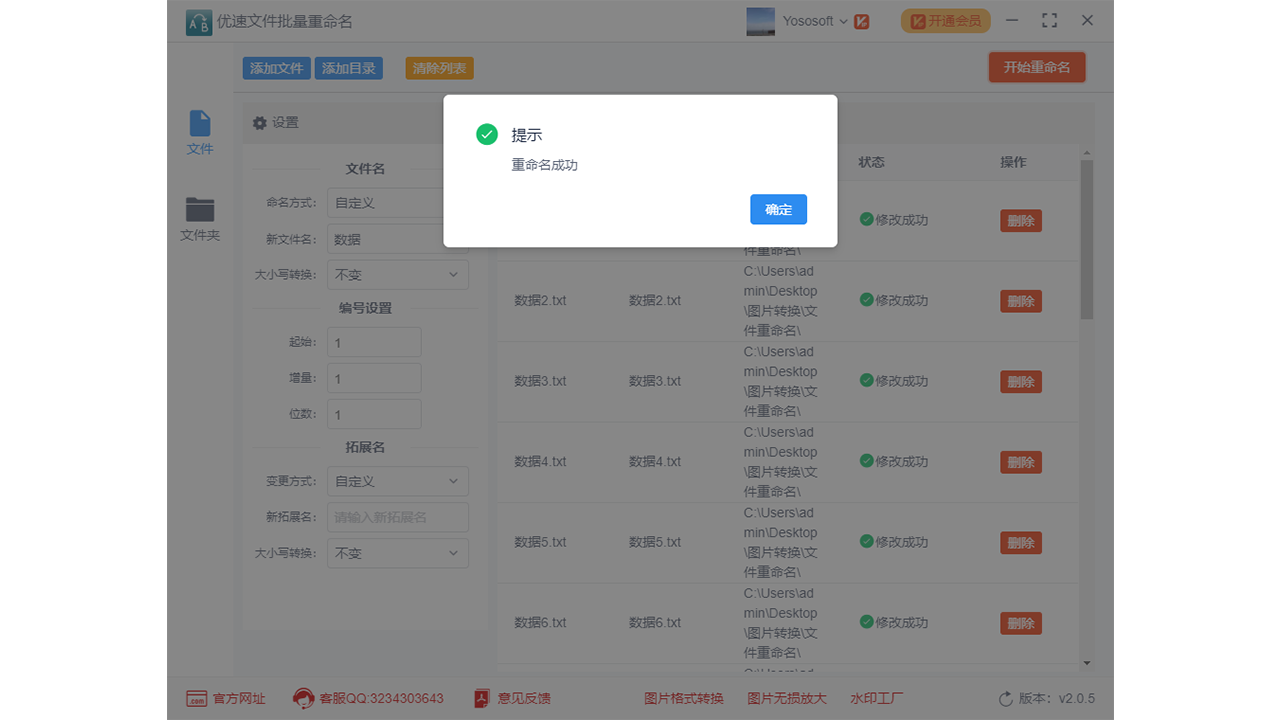Click 删除 for the 数据3.txt row

pyautogui.click(x=1020, y=381)
